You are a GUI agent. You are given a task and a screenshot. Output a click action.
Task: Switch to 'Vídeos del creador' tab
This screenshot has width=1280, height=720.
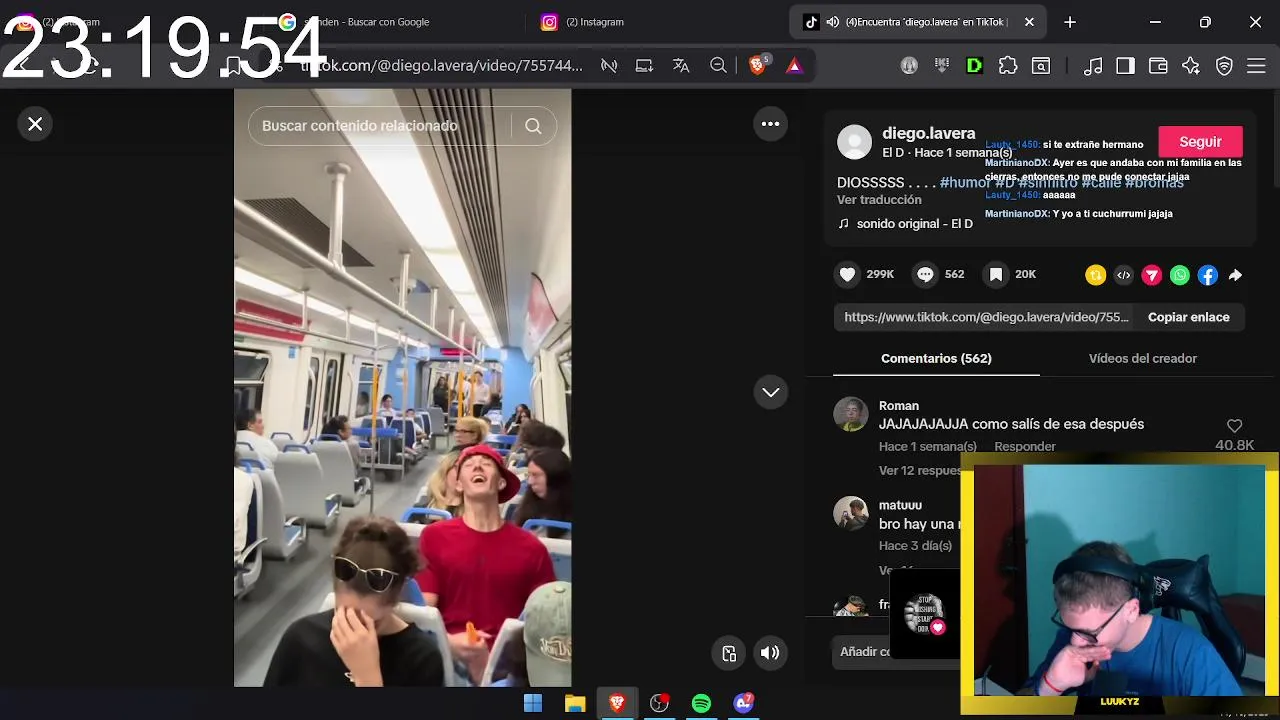pyautogui.click(x=1143, y=358)
